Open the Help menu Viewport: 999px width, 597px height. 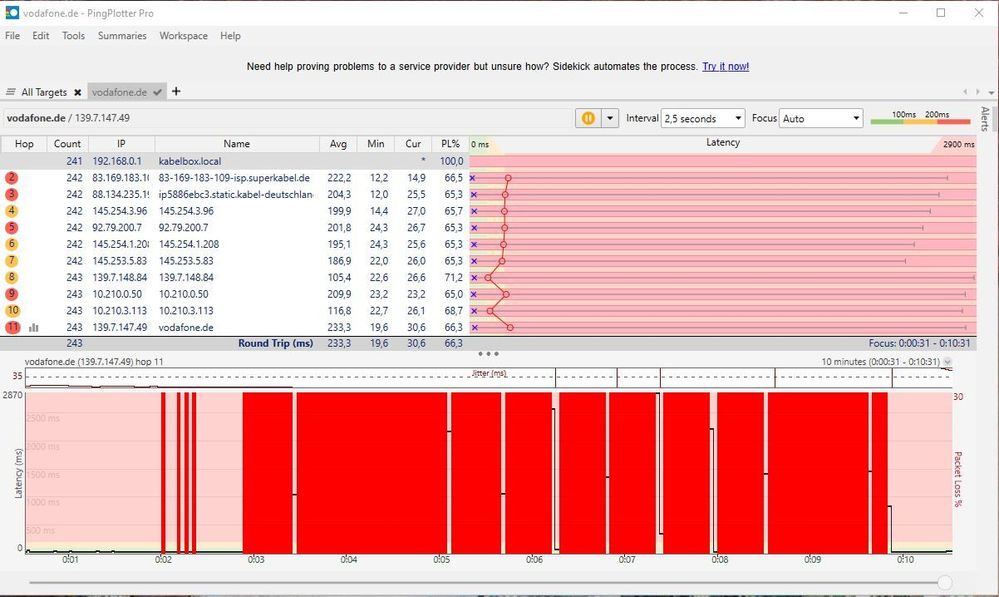click(x=231, y=36)
